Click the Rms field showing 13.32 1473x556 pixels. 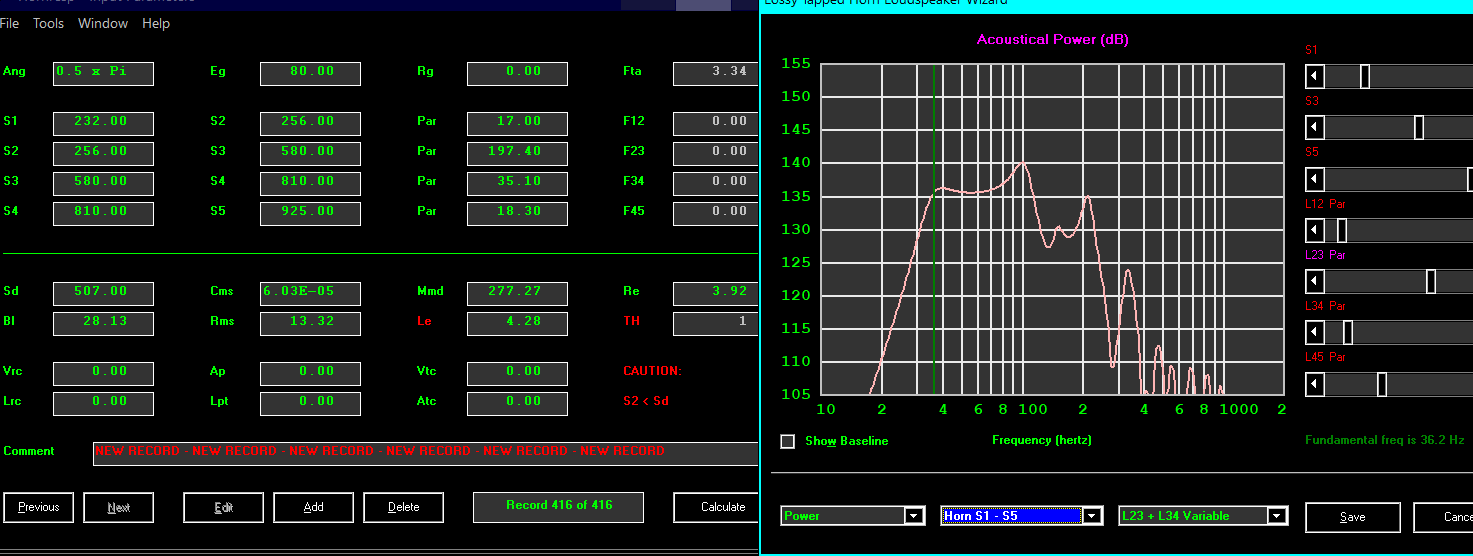coord(310,323)
